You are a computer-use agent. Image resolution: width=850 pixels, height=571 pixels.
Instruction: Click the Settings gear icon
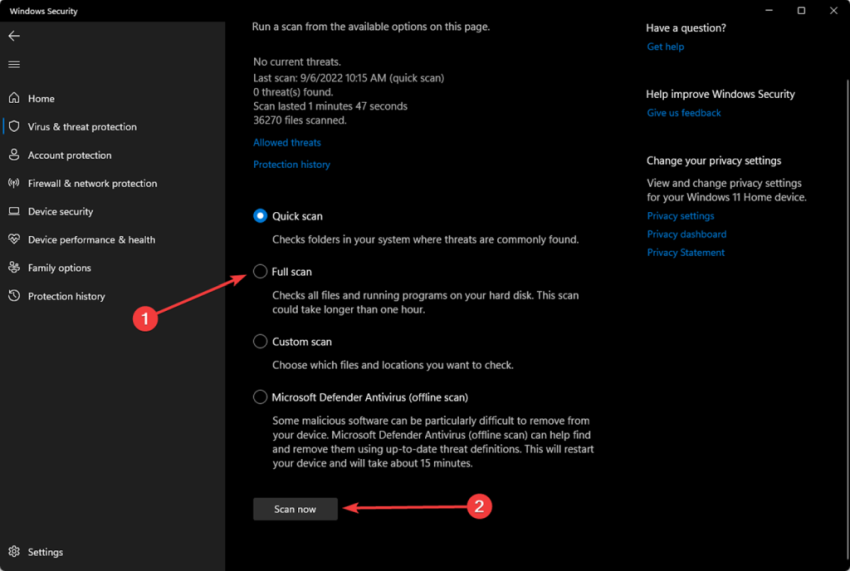[x=14, y=552]
